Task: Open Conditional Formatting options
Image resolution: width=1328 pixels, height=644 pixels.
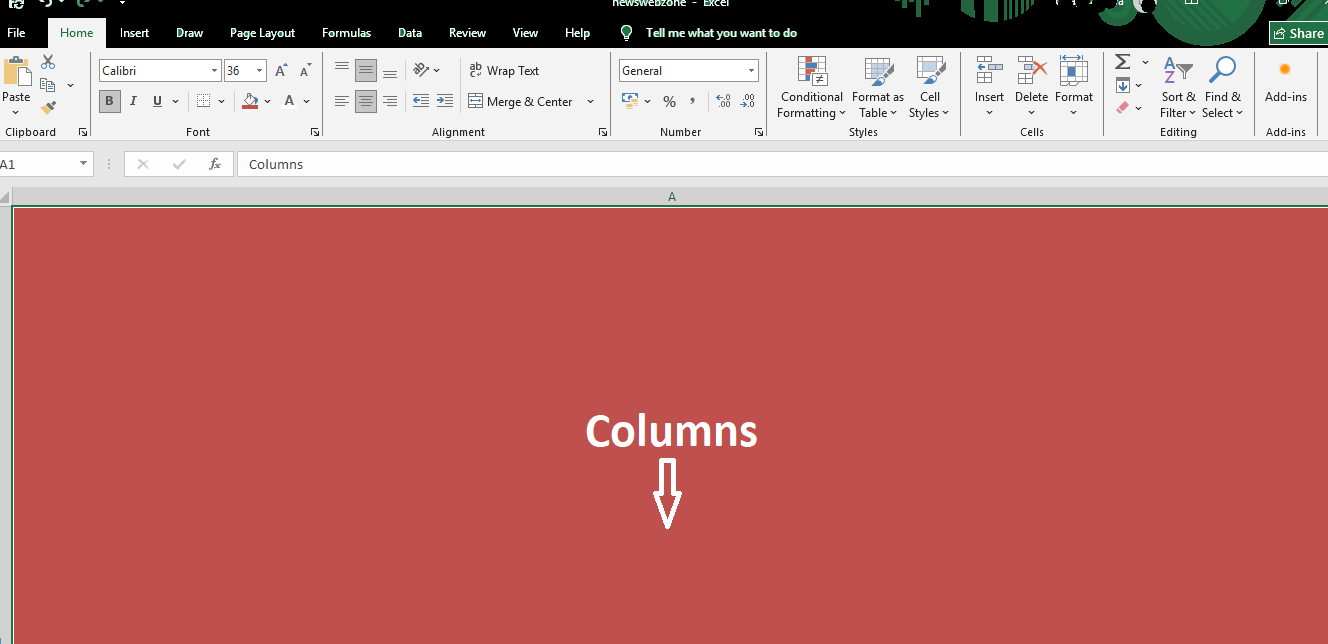Action: pos(810,88)
